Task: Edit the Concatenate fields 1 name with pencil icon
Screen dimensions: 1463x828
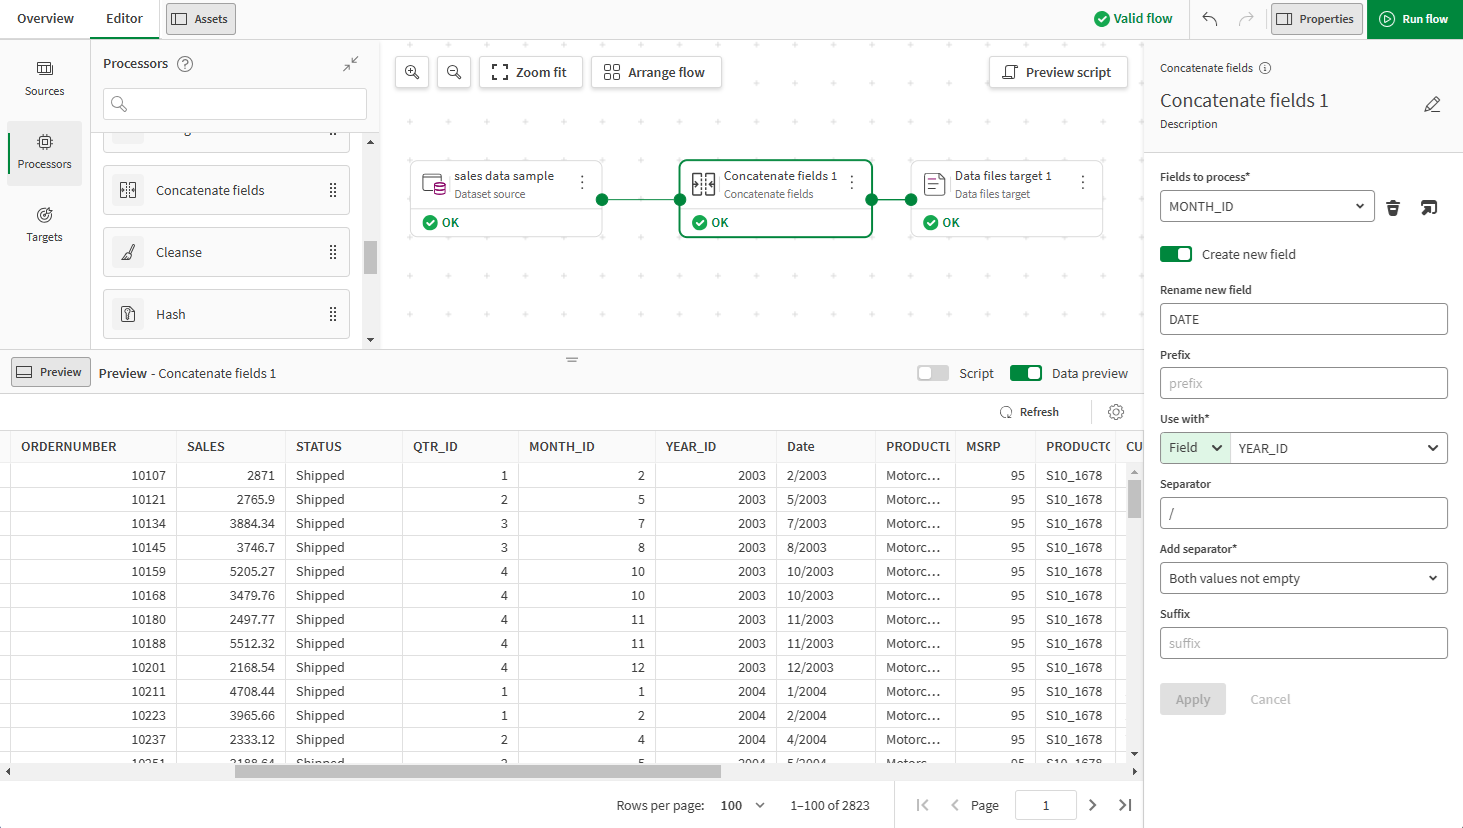Action: [1432, 104]
